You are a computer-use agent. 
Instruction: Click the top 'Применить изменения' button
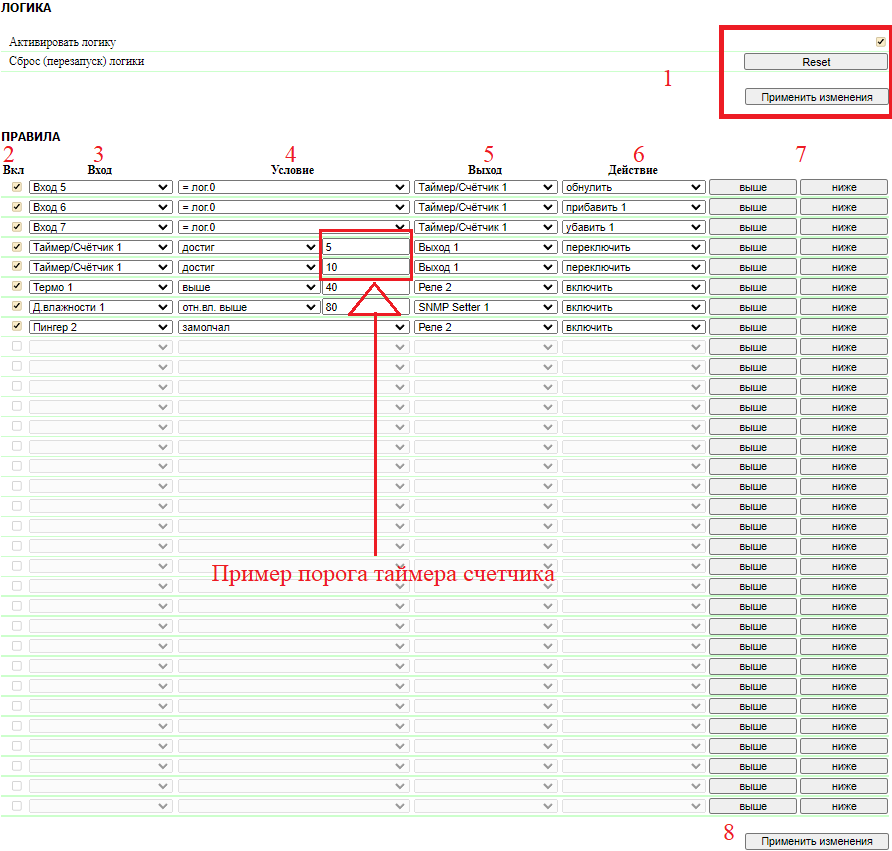[x=816, y=97]
